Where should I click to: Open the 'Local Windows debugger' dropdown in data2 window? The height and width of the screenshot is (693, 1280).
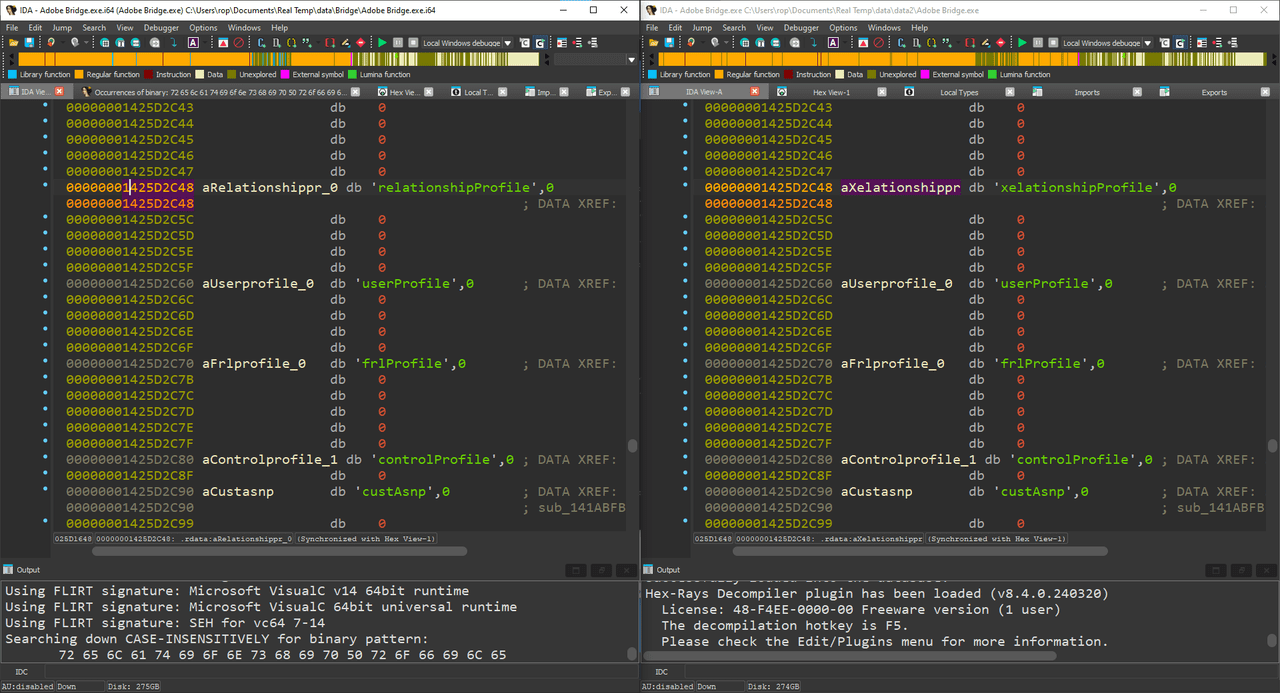[x=1148, y=43]
